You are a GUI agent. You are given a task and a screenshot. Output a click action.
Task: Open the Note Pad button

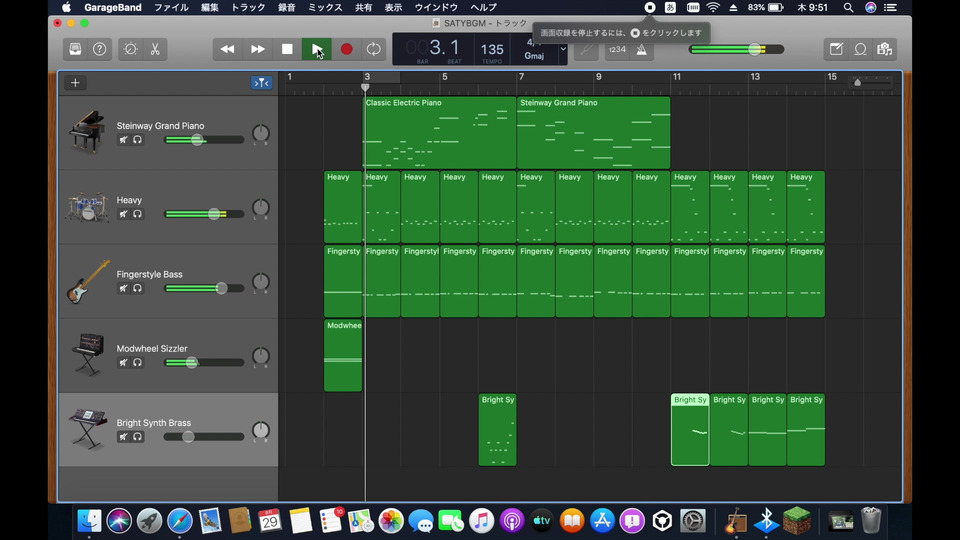pos(836,49)
